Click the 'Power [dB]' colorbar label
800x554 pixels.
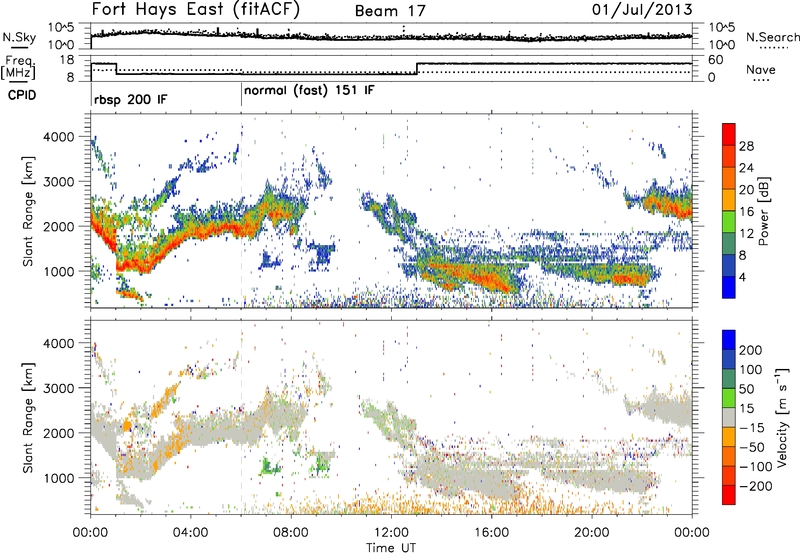click(x=764, y=211)
